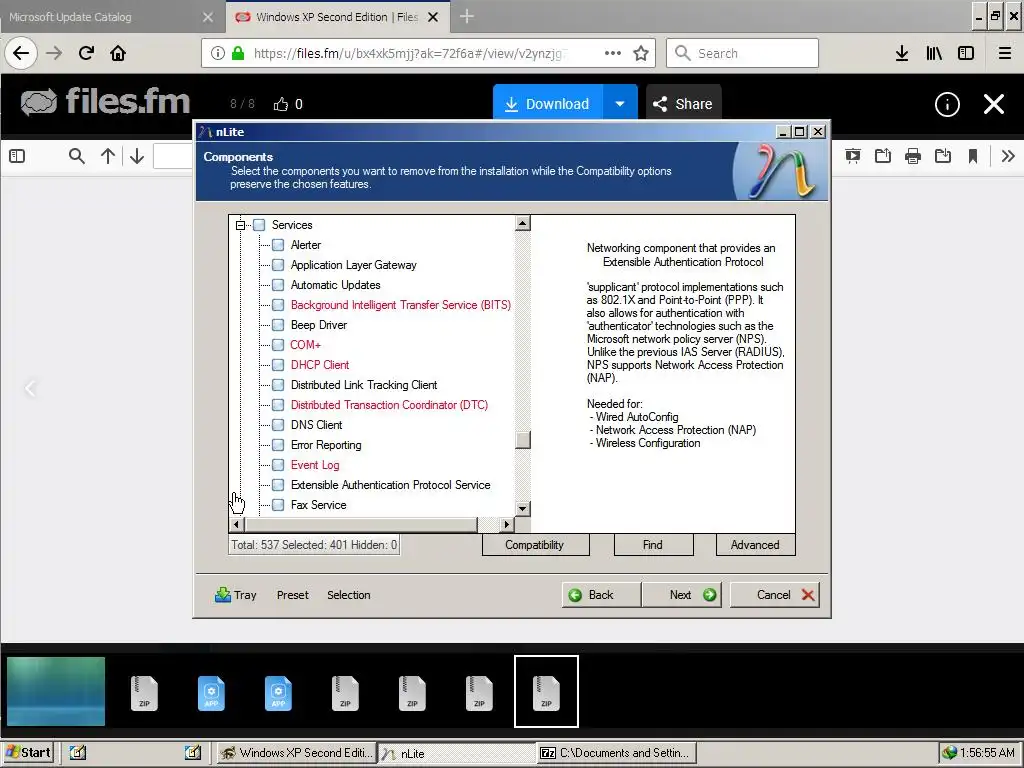Expand more viewer tools with double chevron

[x=1008, y=156]
